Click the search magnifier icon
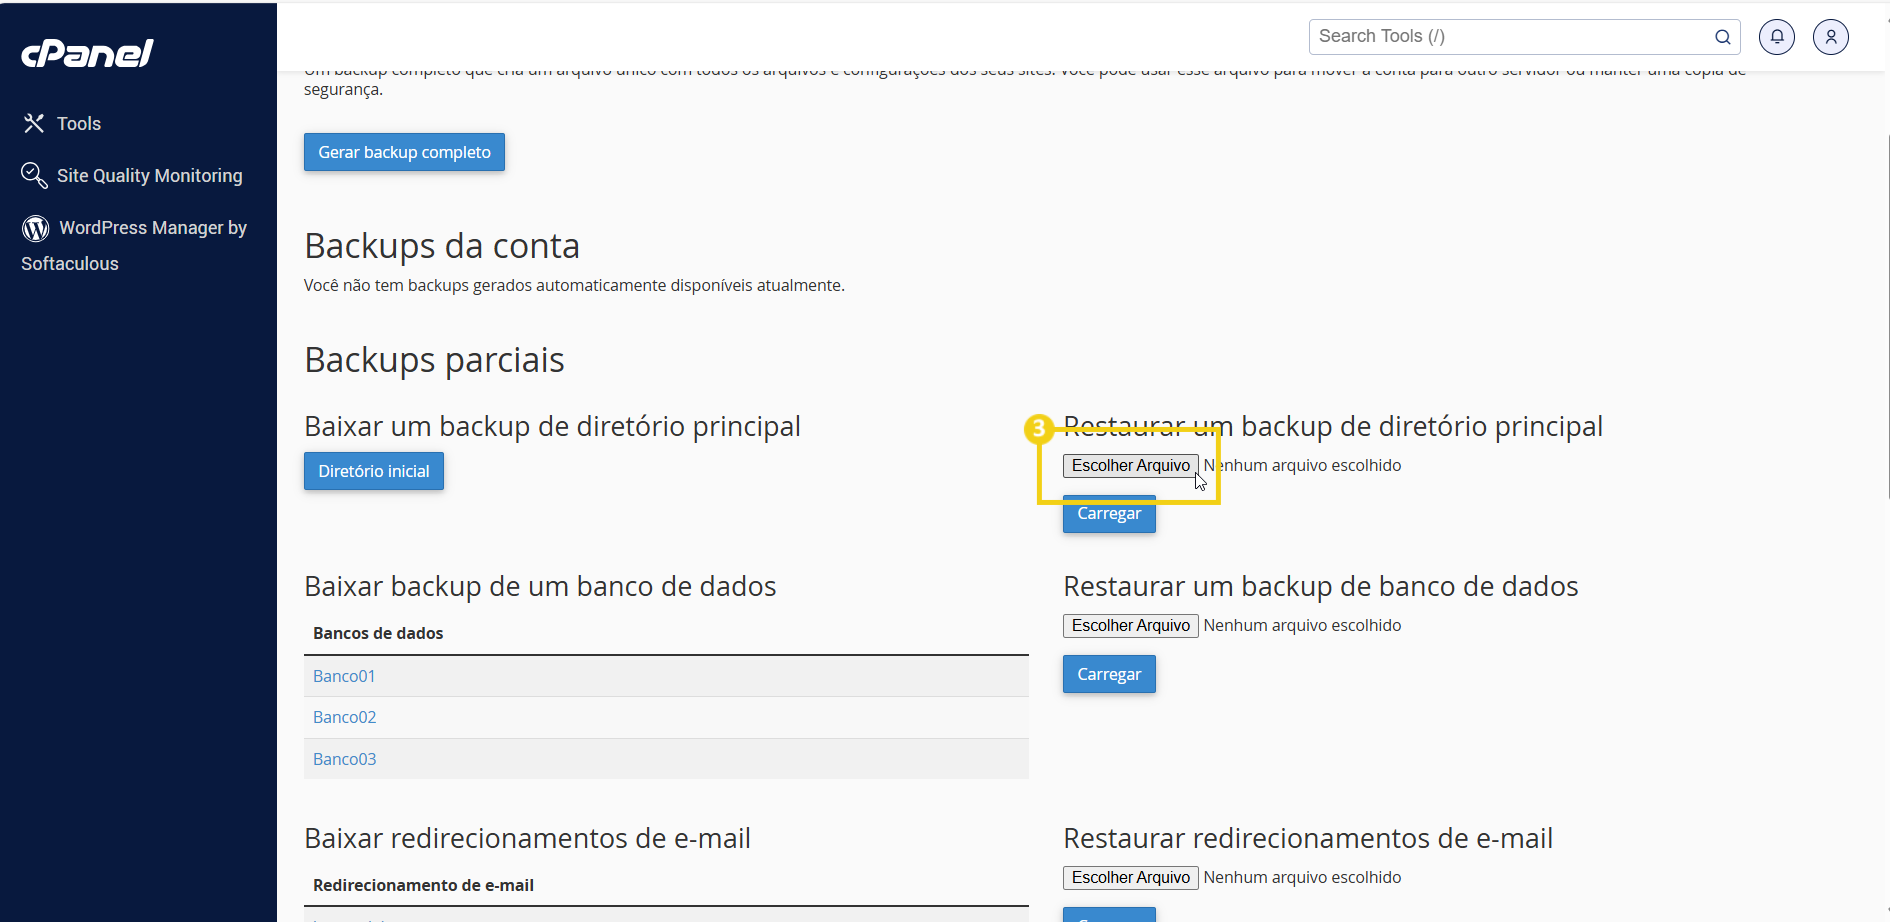This screenshot has height=922, width=1890. pos(1723,37)
